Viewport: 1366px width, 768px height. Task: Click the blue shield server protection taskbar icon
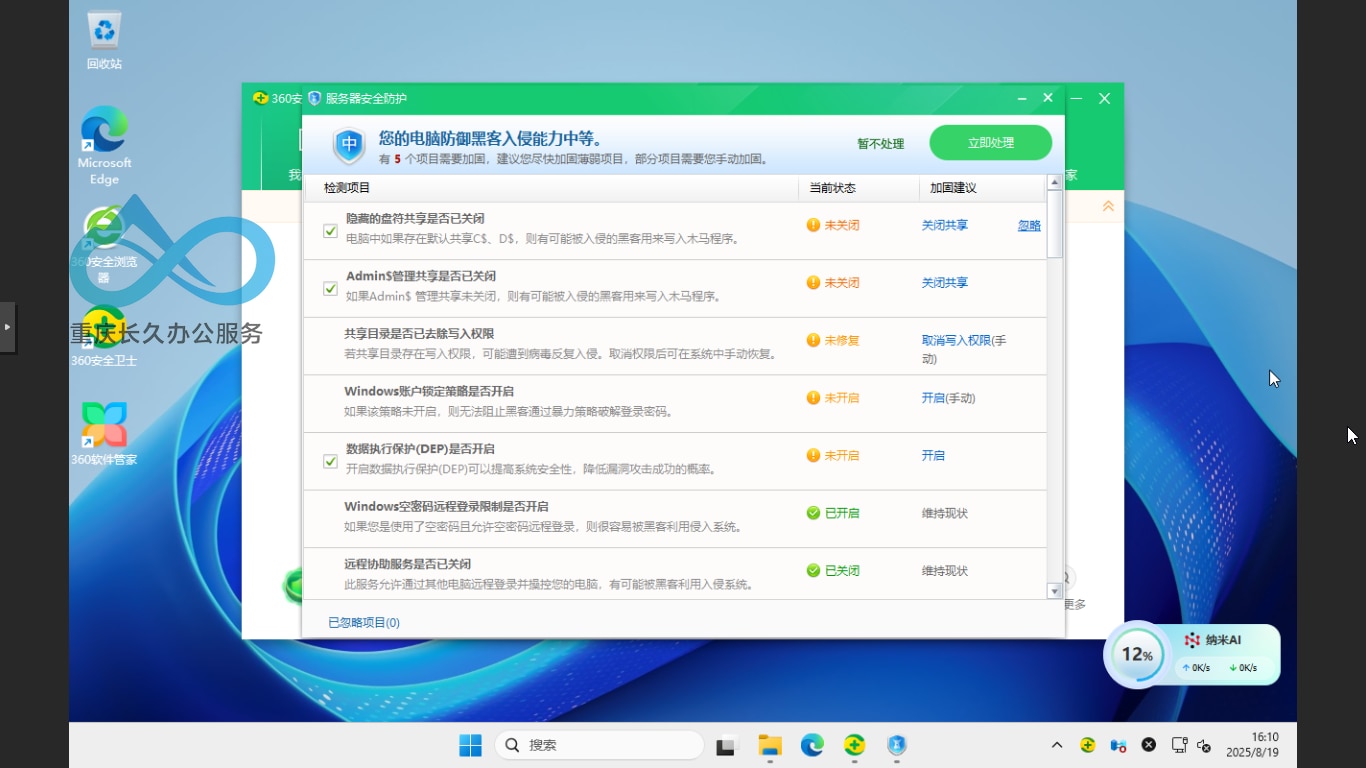tap(897, 745)
